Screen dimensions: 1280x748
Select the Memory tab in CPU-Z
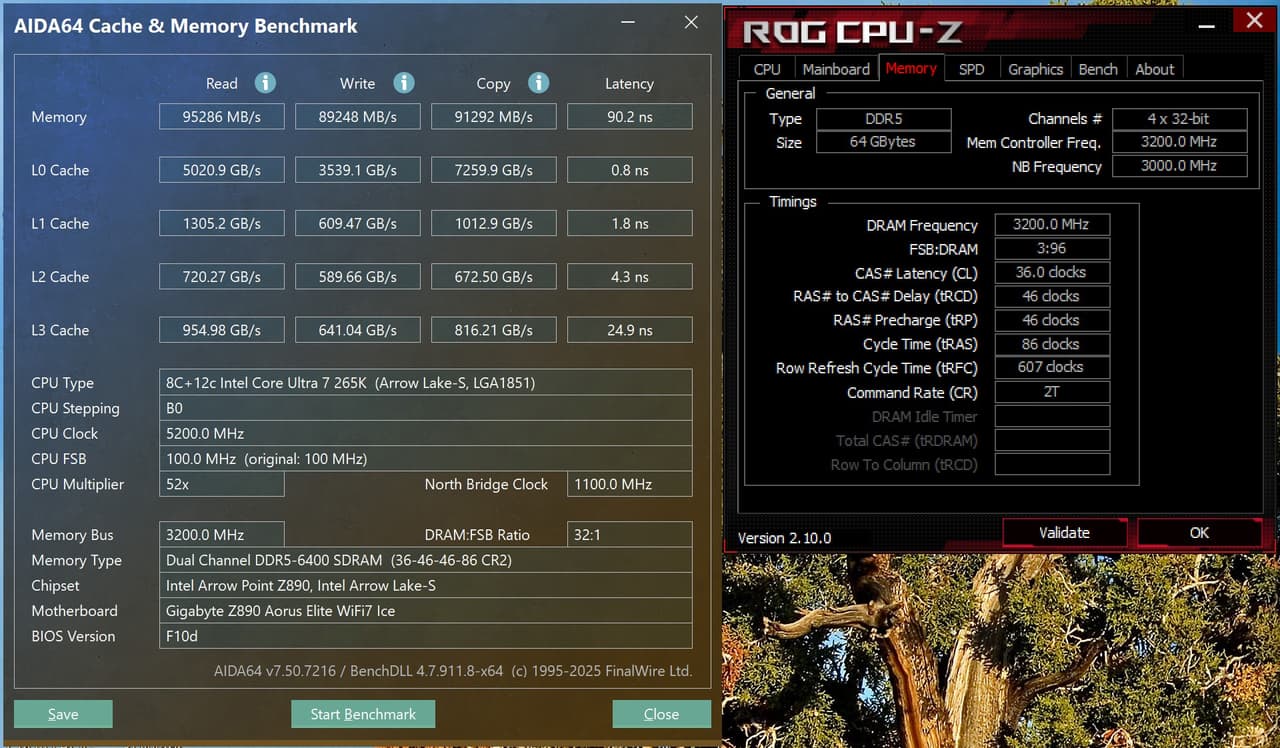(x=911, y=68)
